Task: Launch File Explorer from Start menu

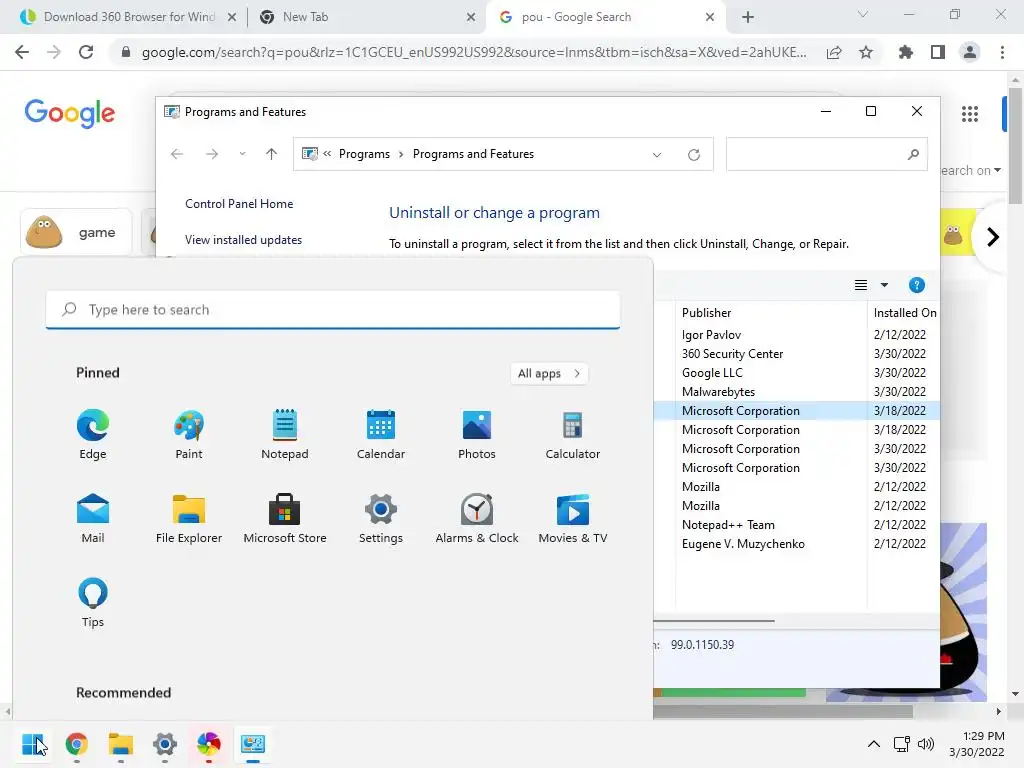Action: [189, 519]
